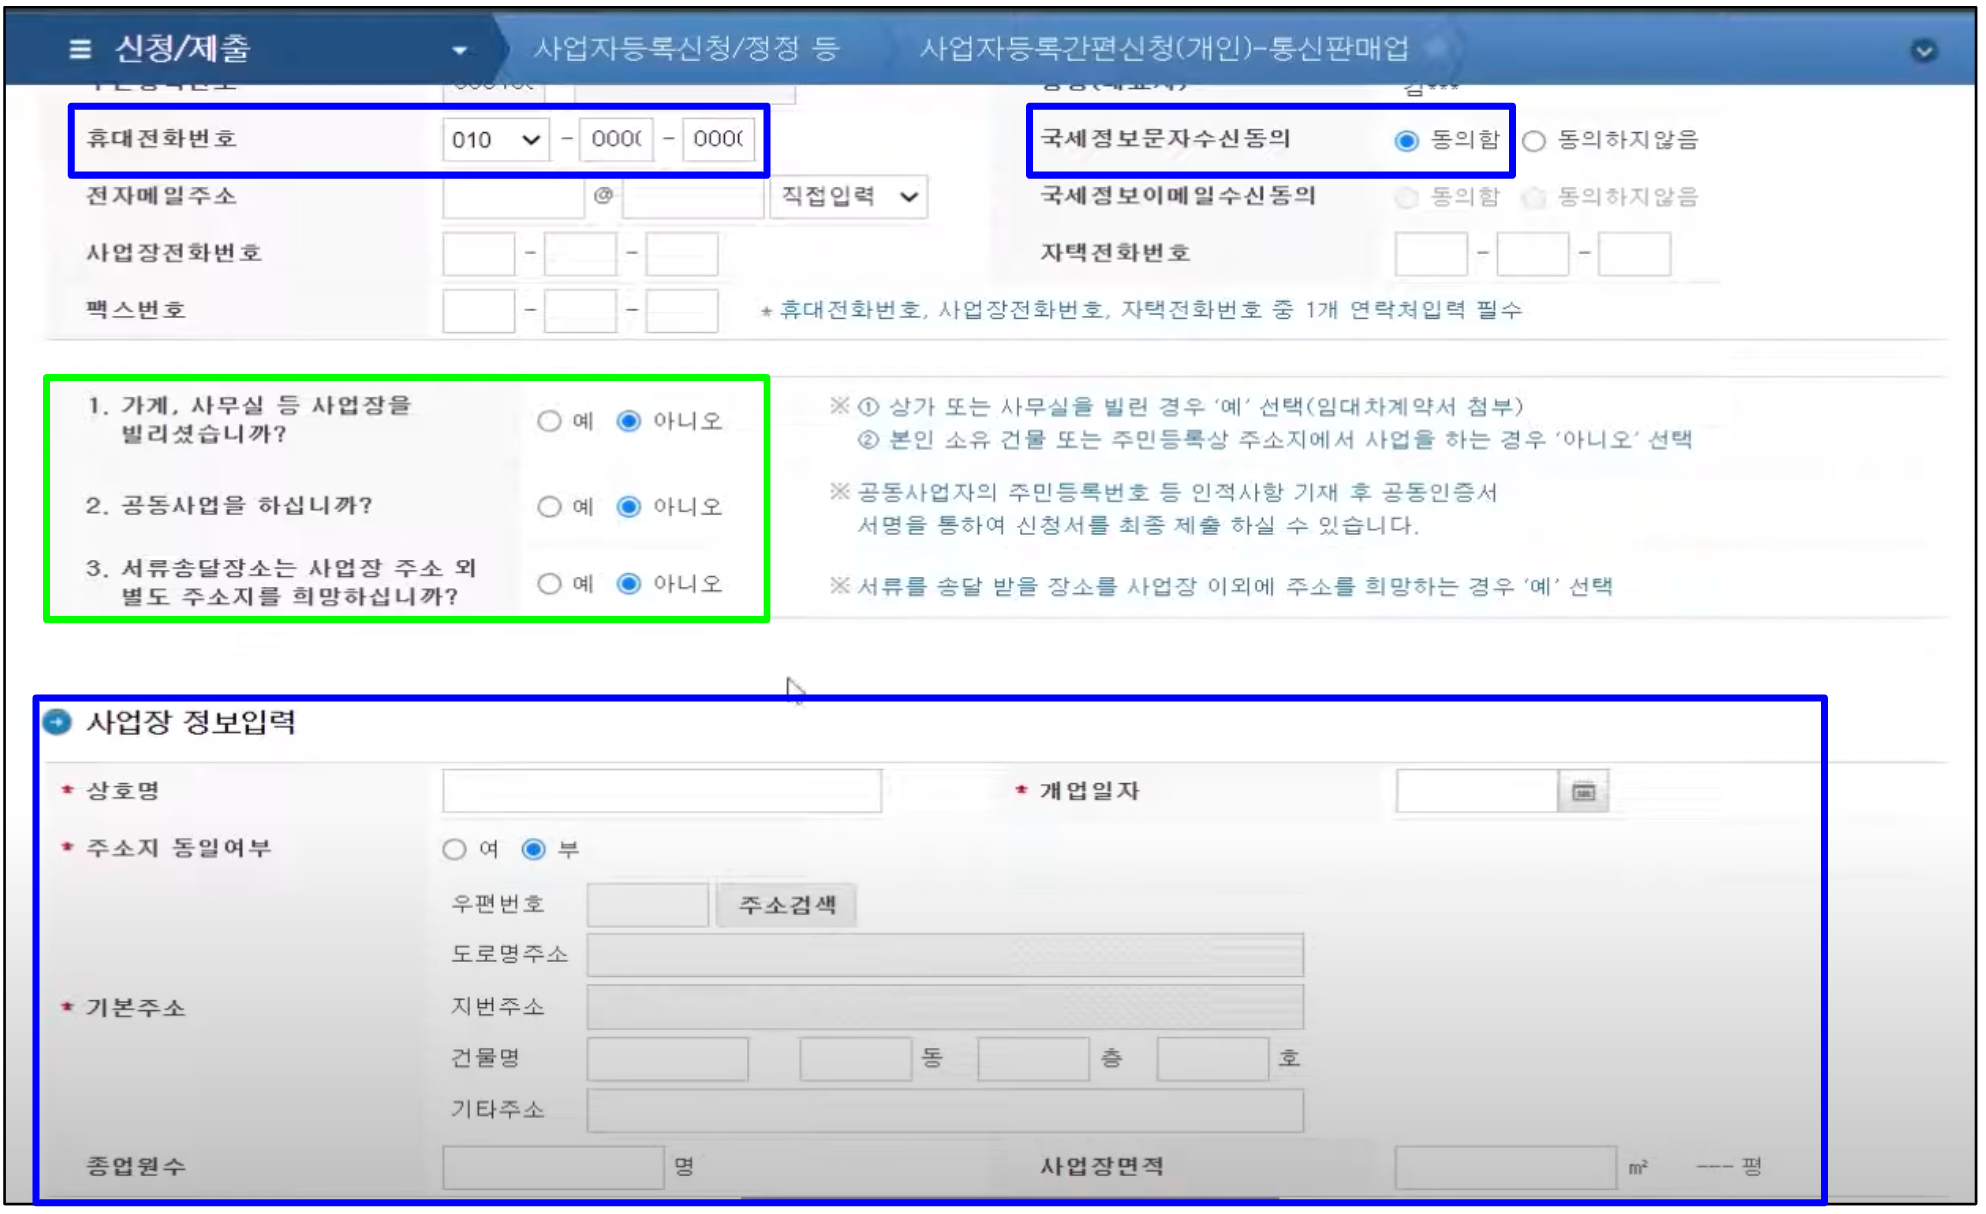Click the blue arrow icon beside 사업장 정보입력
The image size is (1986, 1214).
(58, 721)
